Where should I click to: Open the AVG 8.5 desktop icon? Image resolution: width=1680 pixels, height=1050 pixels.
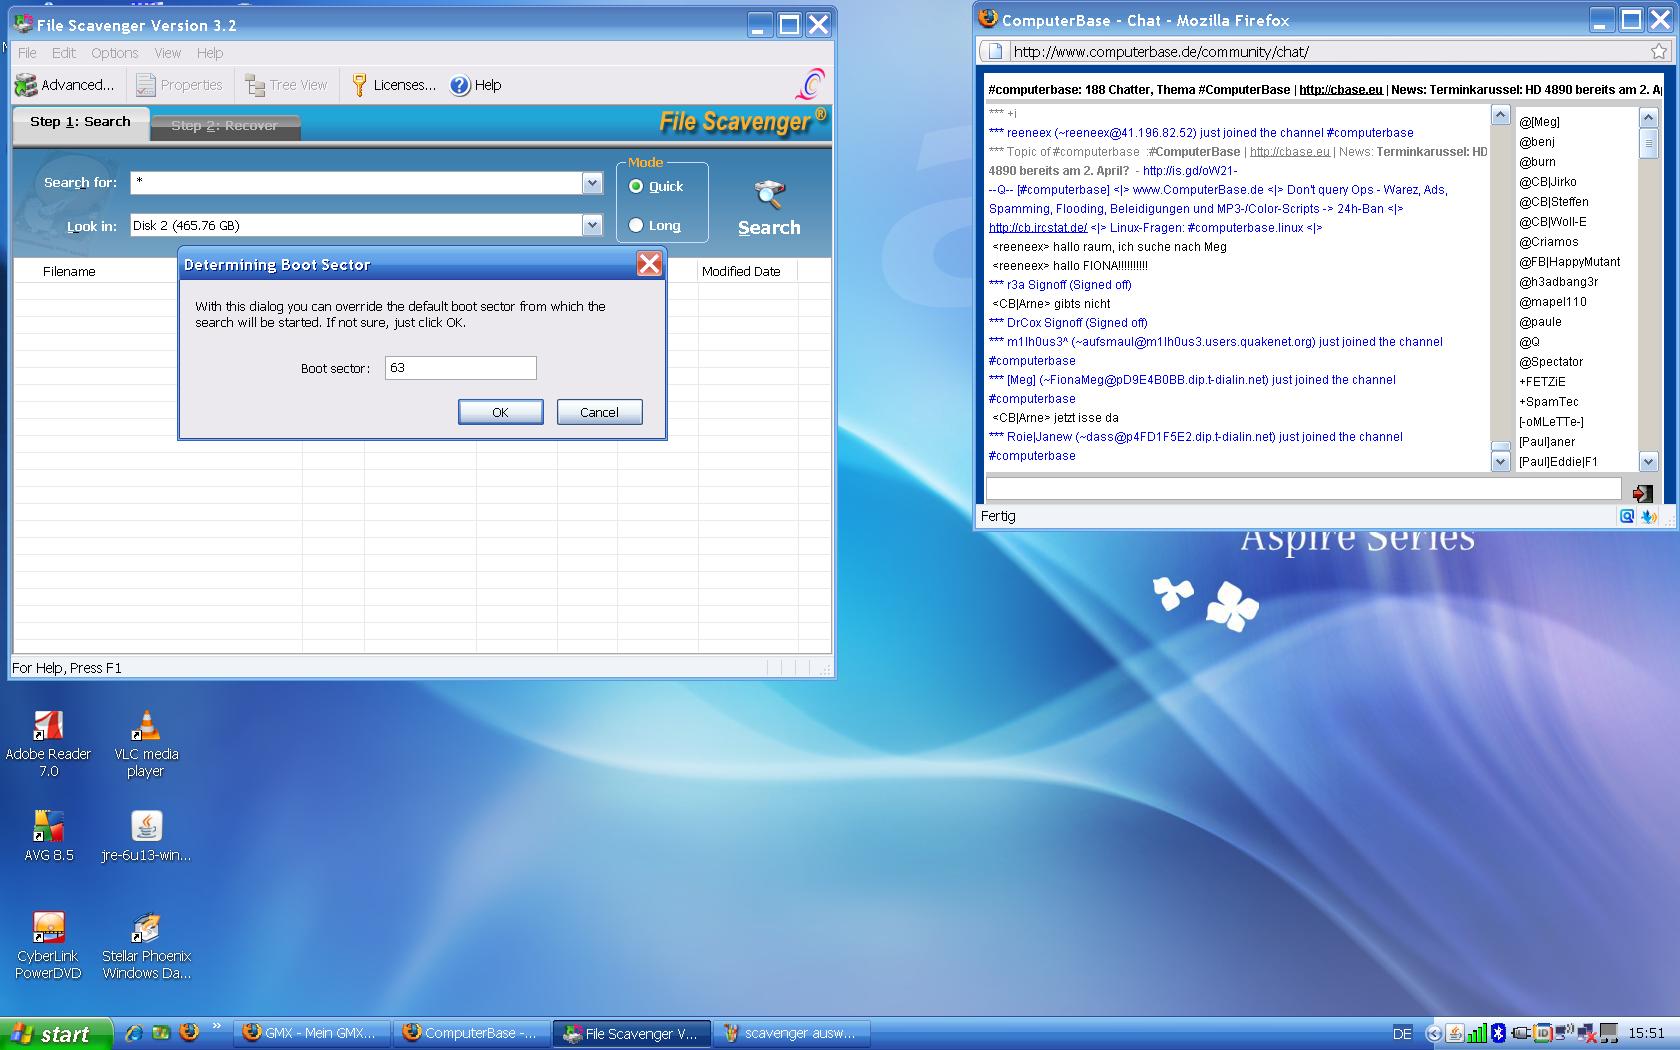pyautogui.click(x=48, y=836)
